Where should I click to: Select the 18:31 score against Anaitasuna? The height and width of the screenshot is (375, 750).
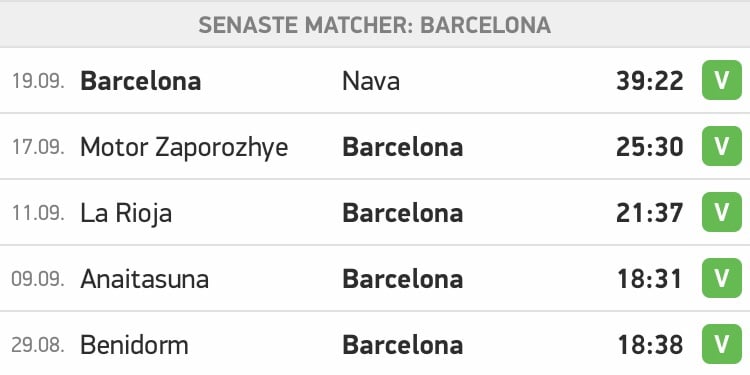click(x=650, y=279)
